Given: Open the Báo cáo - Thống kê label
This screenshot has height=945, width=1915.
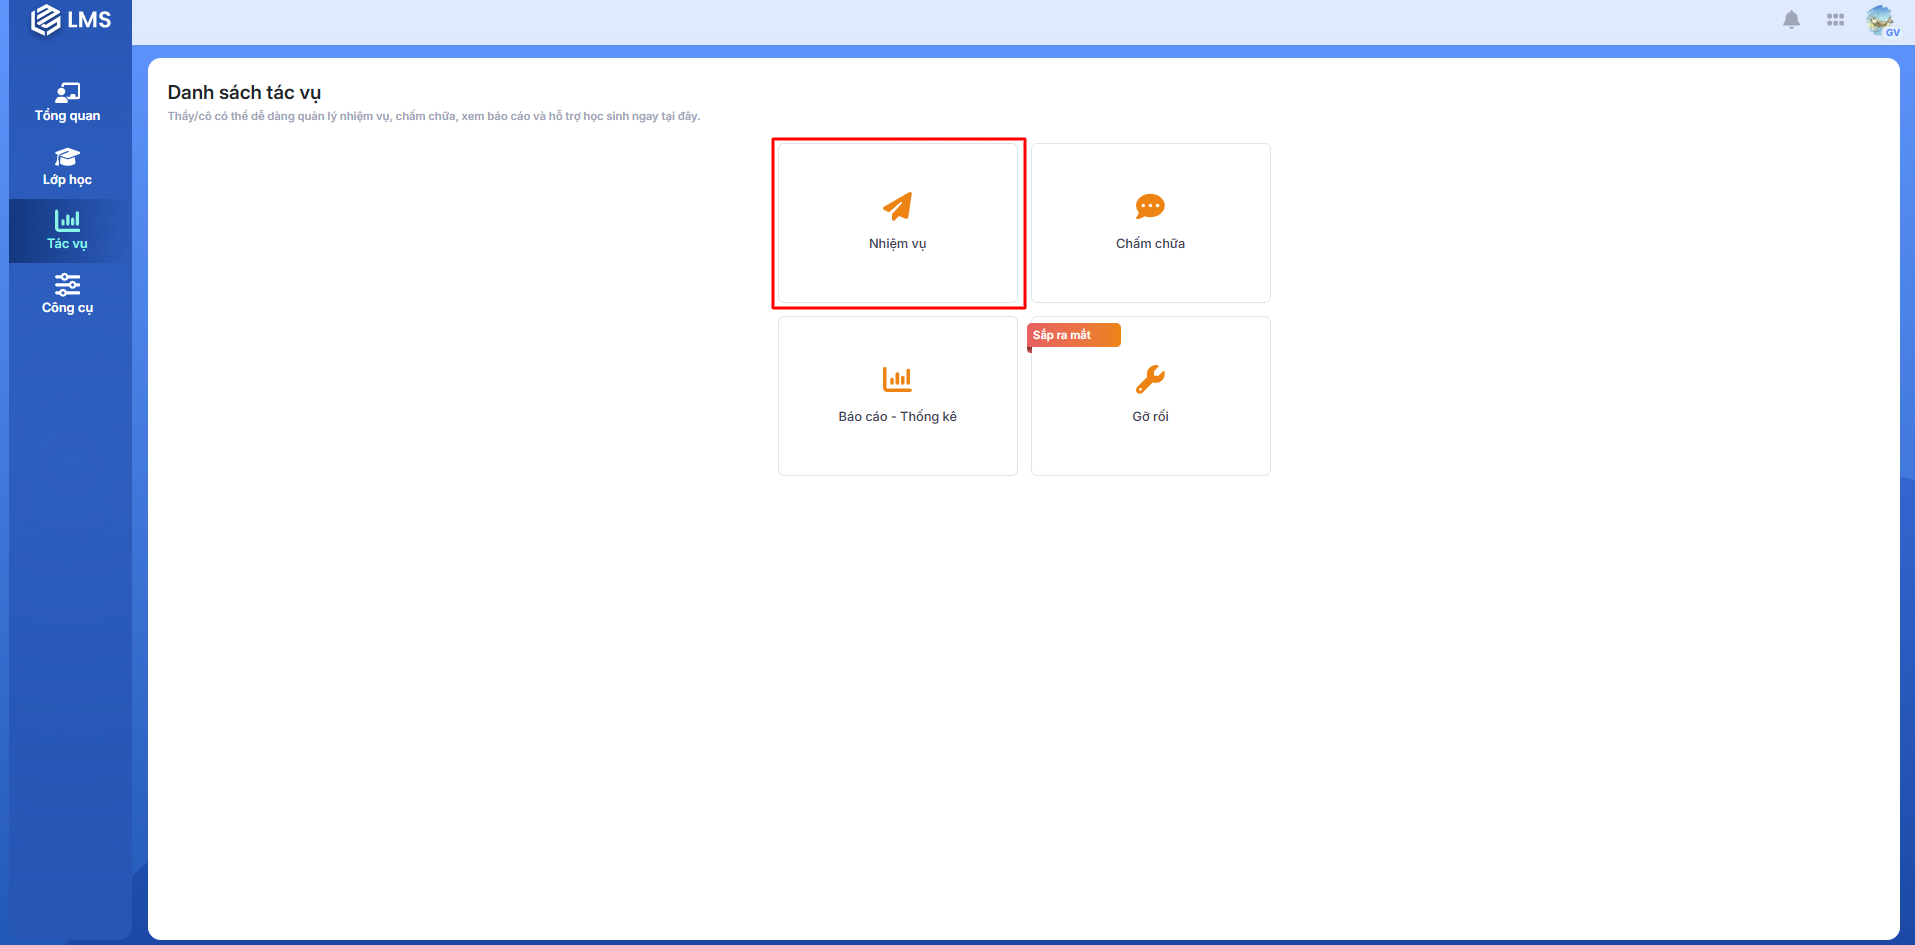Looking at the screenshot, I should [897, 417].
